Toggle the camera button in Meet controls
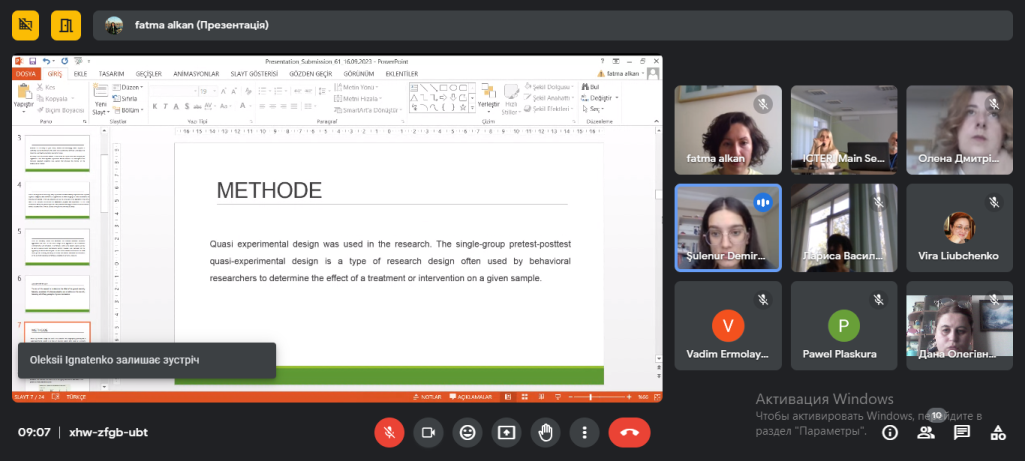 [429, 432]
